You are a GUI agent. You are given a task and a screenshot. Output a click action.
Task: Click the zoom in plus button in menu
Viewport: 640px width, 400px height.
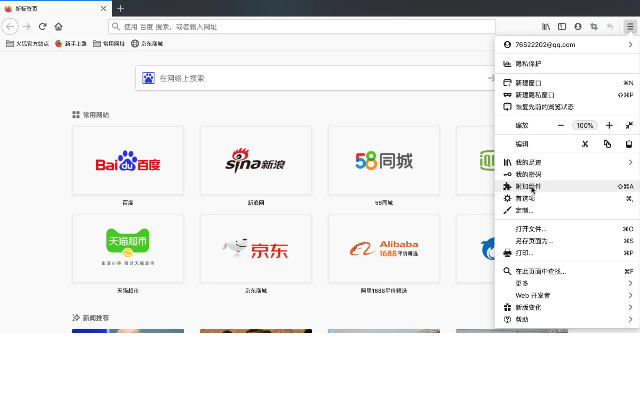click(x=608, y=125)
